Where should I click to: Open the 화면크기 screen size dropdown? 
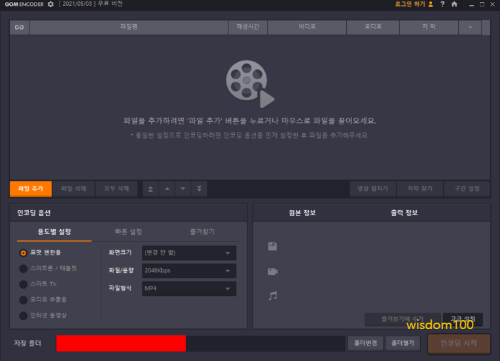click(189, 253)
